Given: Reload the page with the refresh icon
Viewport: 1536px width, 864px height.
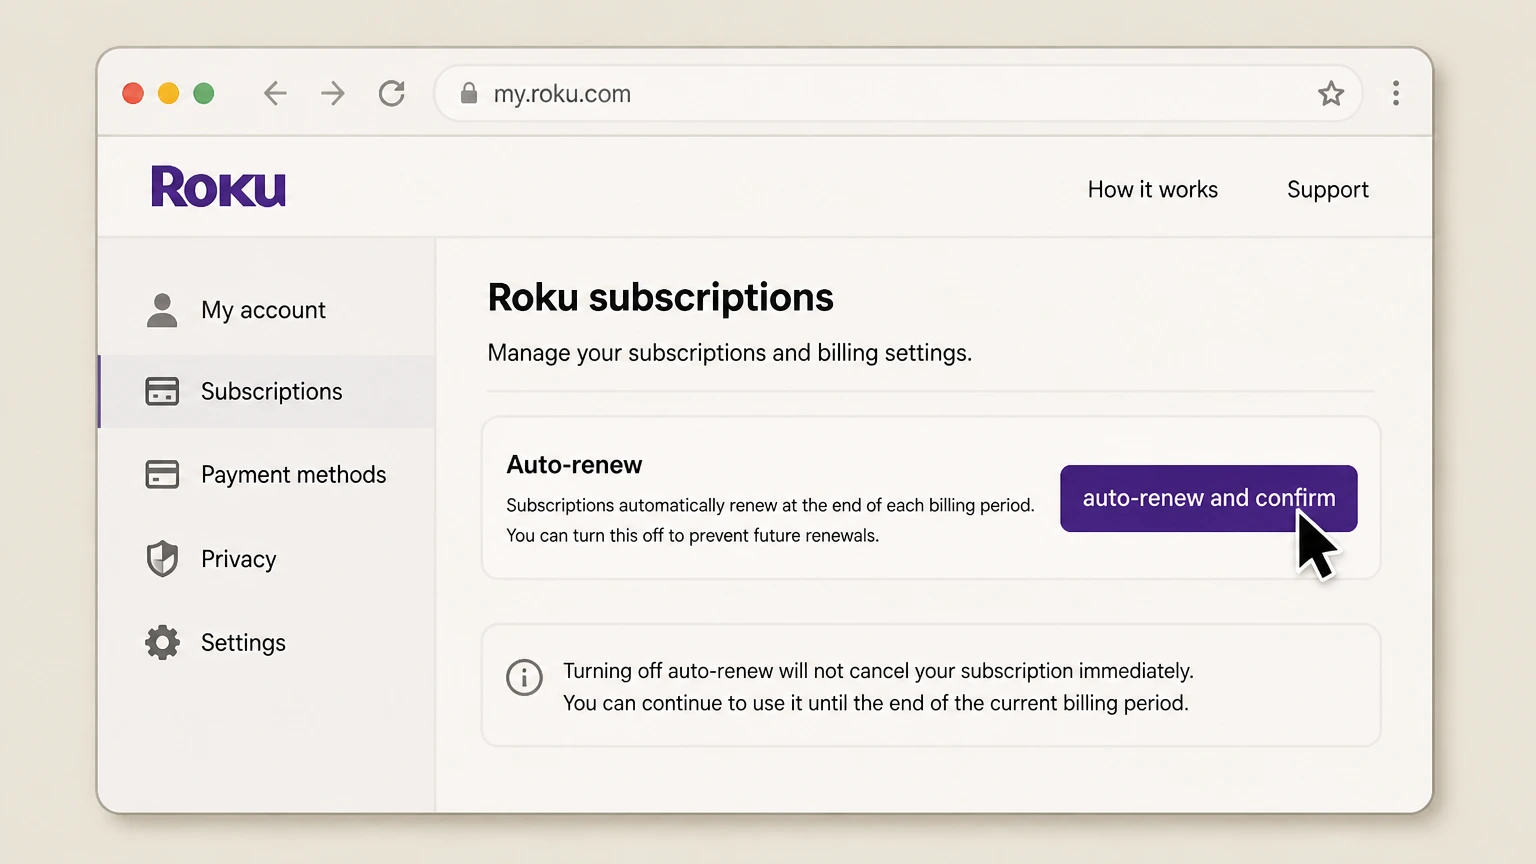Looking at the screenshot, I should point(392,94).
